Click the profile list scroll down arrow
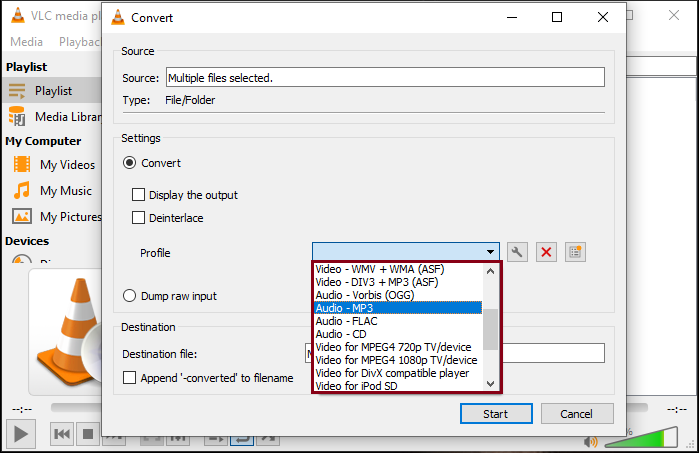 point(490,384)
